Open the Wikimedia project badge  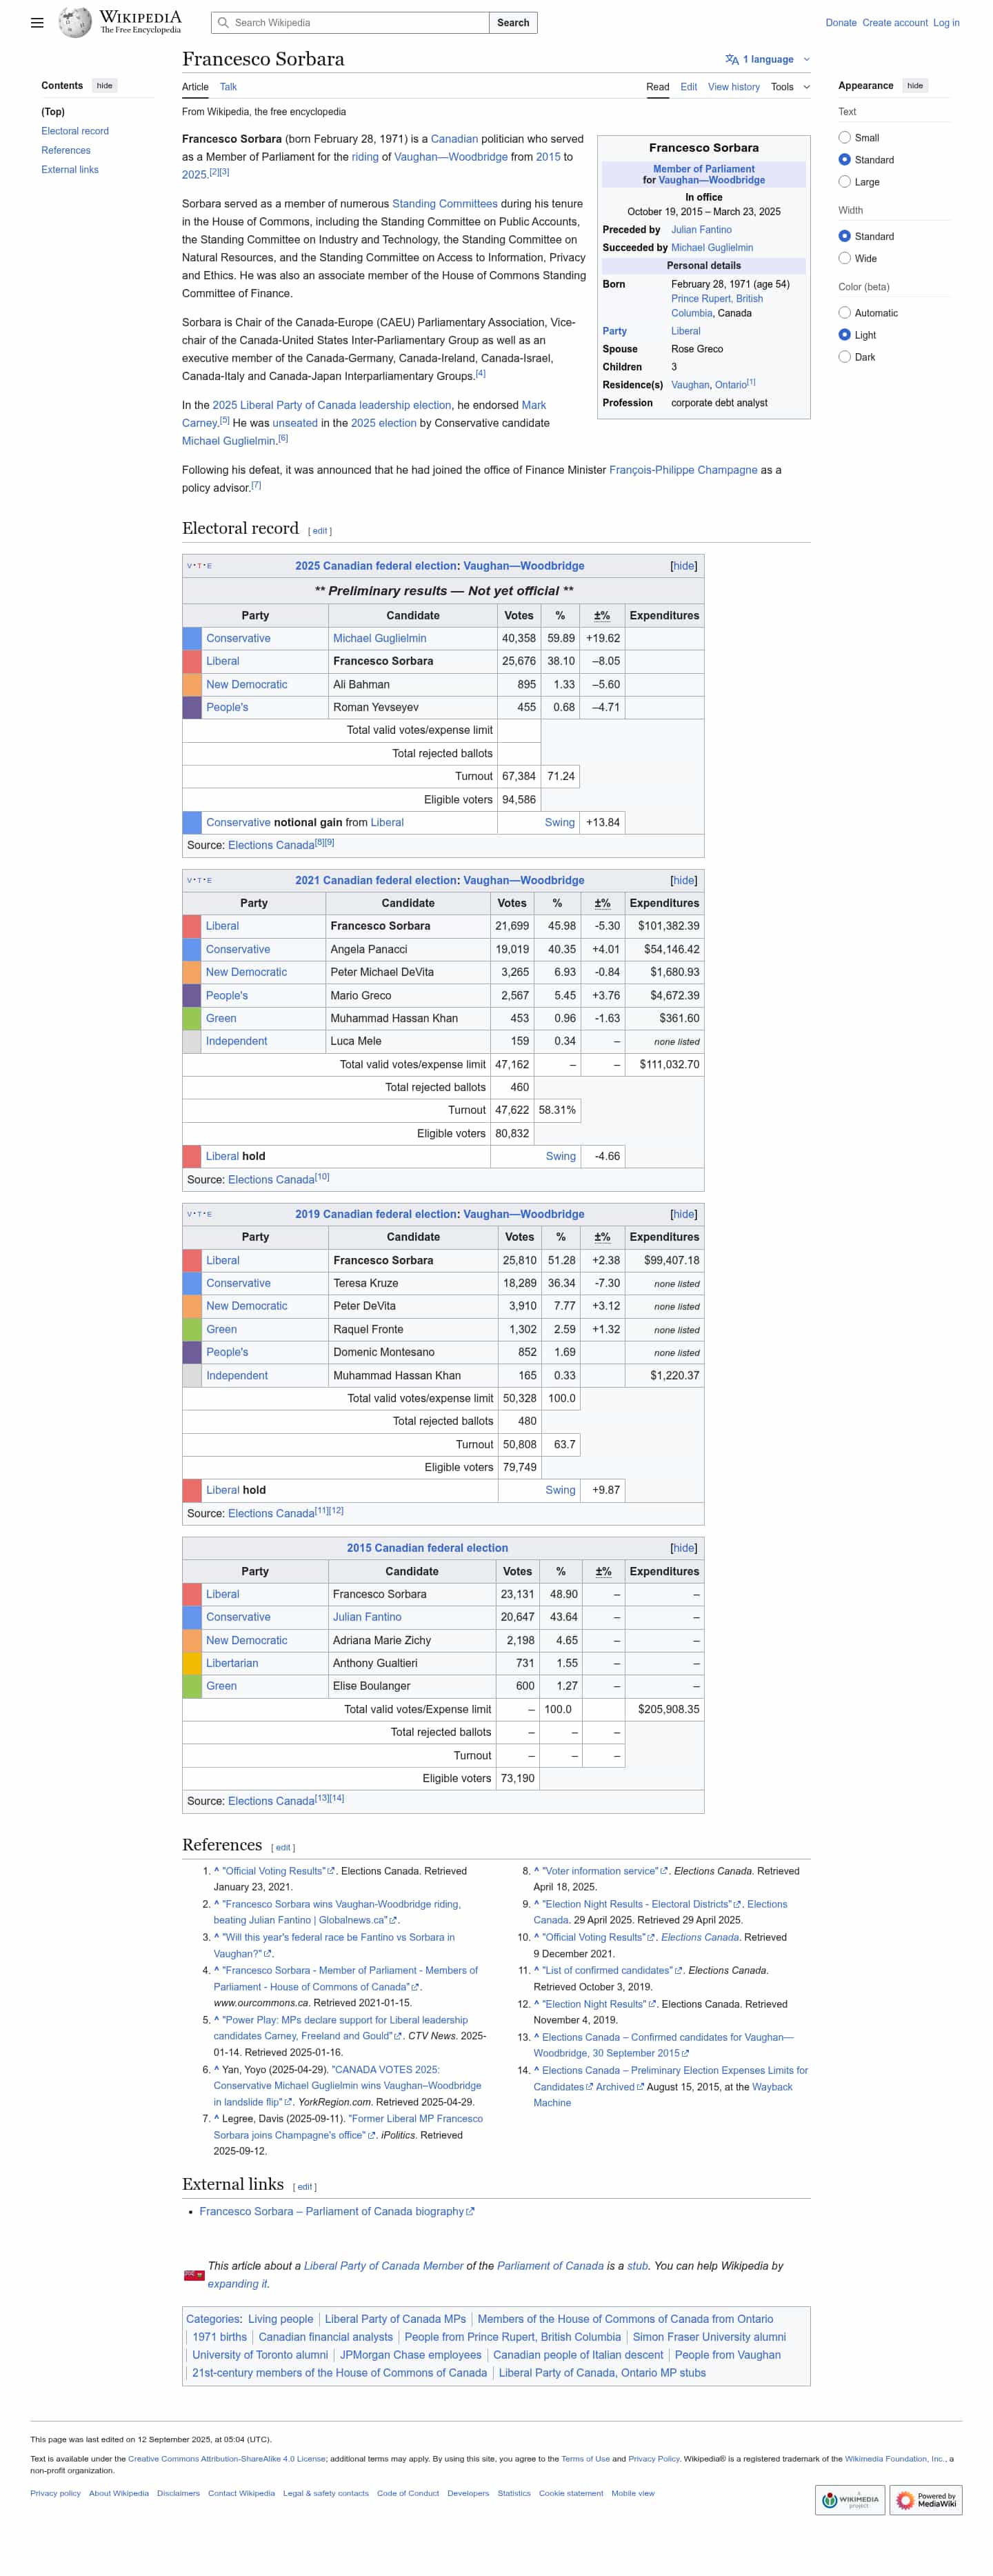[850, 2500]
